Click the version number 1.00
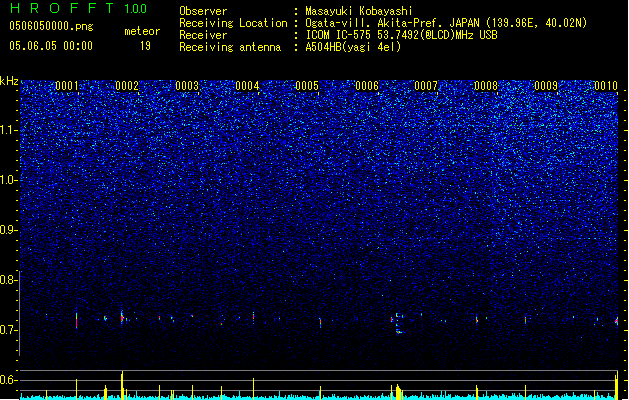The height and width of the screenshot is (400, 629). click(x=136, y=9)
